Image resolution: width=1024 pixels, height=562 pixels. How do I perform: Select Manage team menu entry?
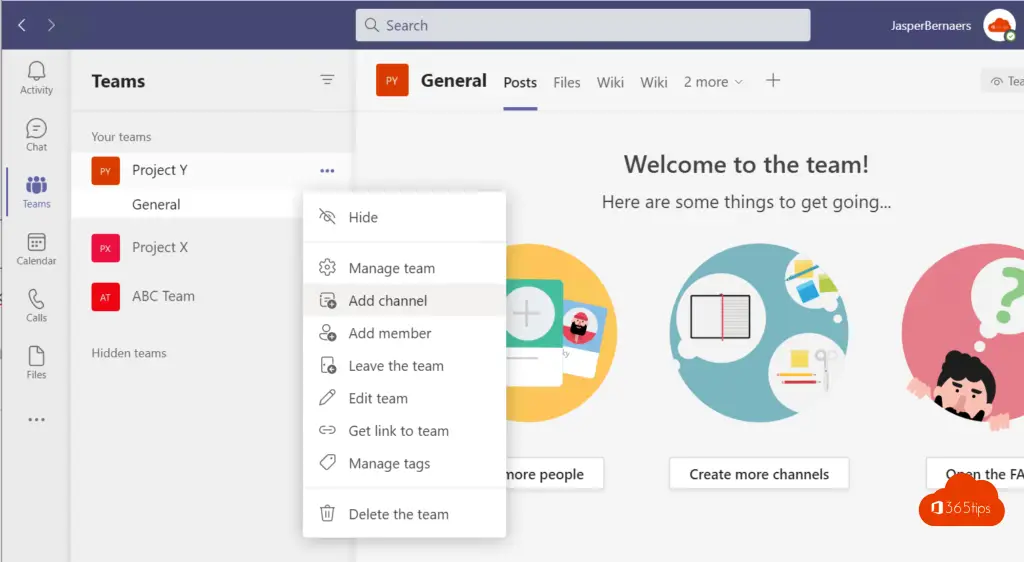[391, 268]
